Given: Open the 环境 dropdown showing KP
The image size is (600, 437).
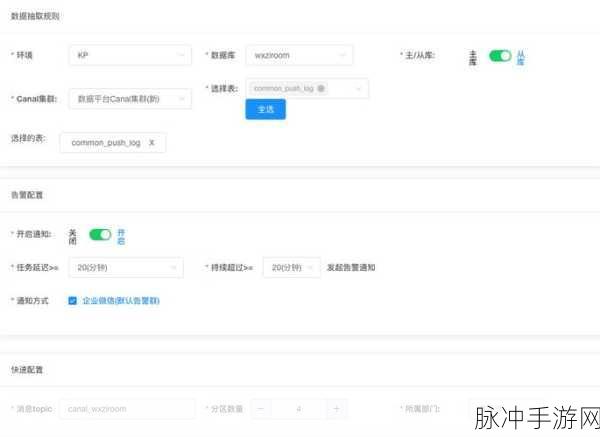Looking at the screenshot, I should click(130, 55).
